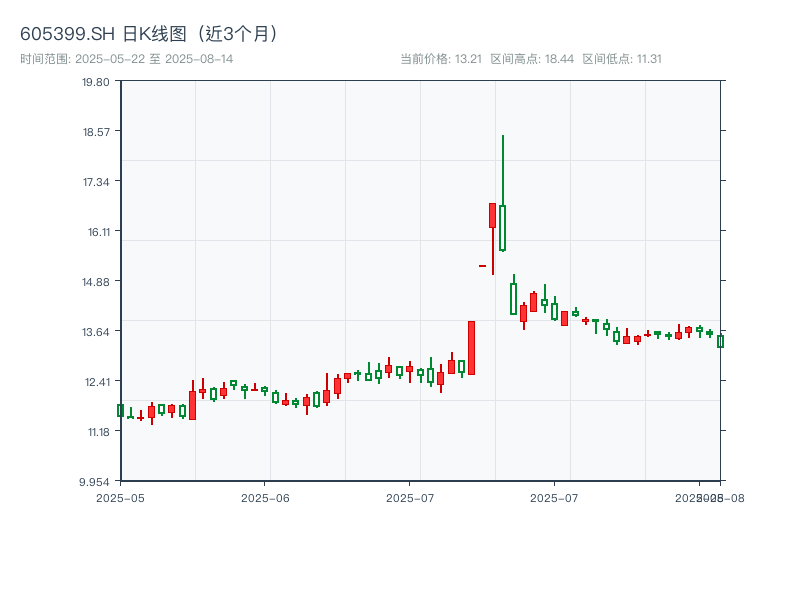Viewport: 800px width, 600px height.
Task: Click the first green candlestick at chart's left edge
Action: (x=120, y=410)
